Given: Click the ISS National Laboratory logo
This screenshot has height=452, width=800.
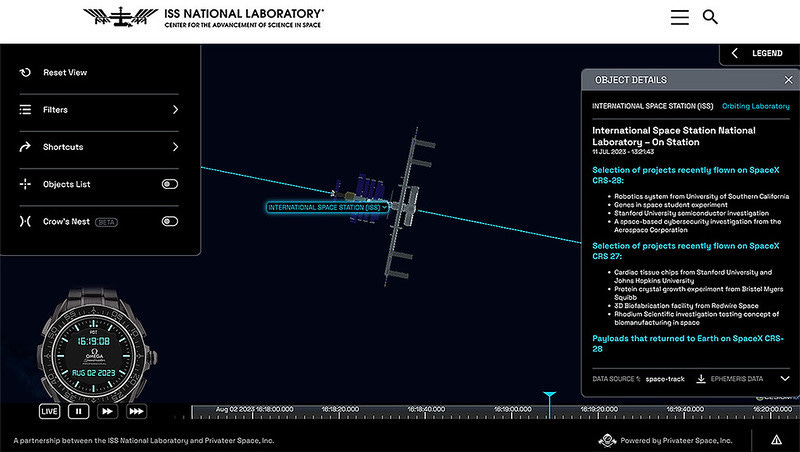Looking at the screenshot, I should point(203,17).
